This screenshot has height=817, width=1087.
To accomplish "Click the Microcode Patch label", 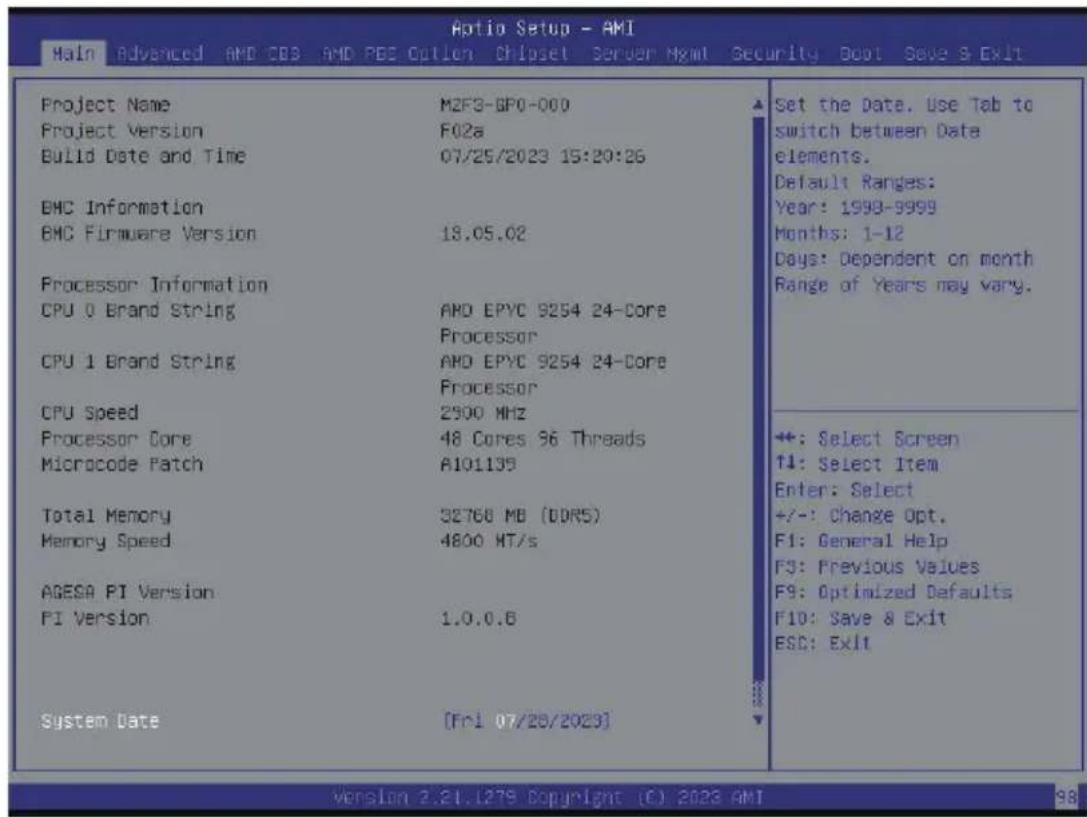I will click(x=122, y=464).
